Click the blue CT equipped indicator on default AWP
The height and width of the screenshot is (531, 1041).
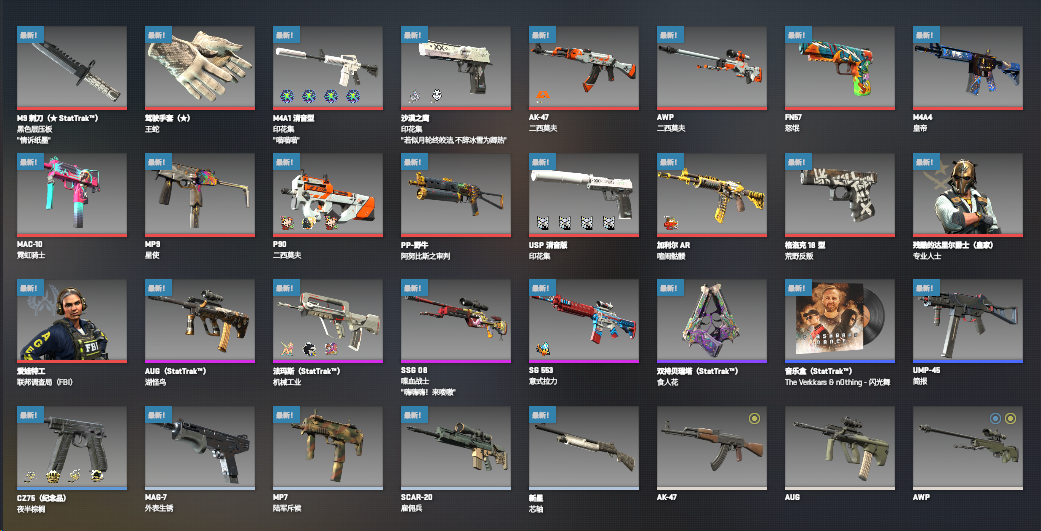point(995,418)
